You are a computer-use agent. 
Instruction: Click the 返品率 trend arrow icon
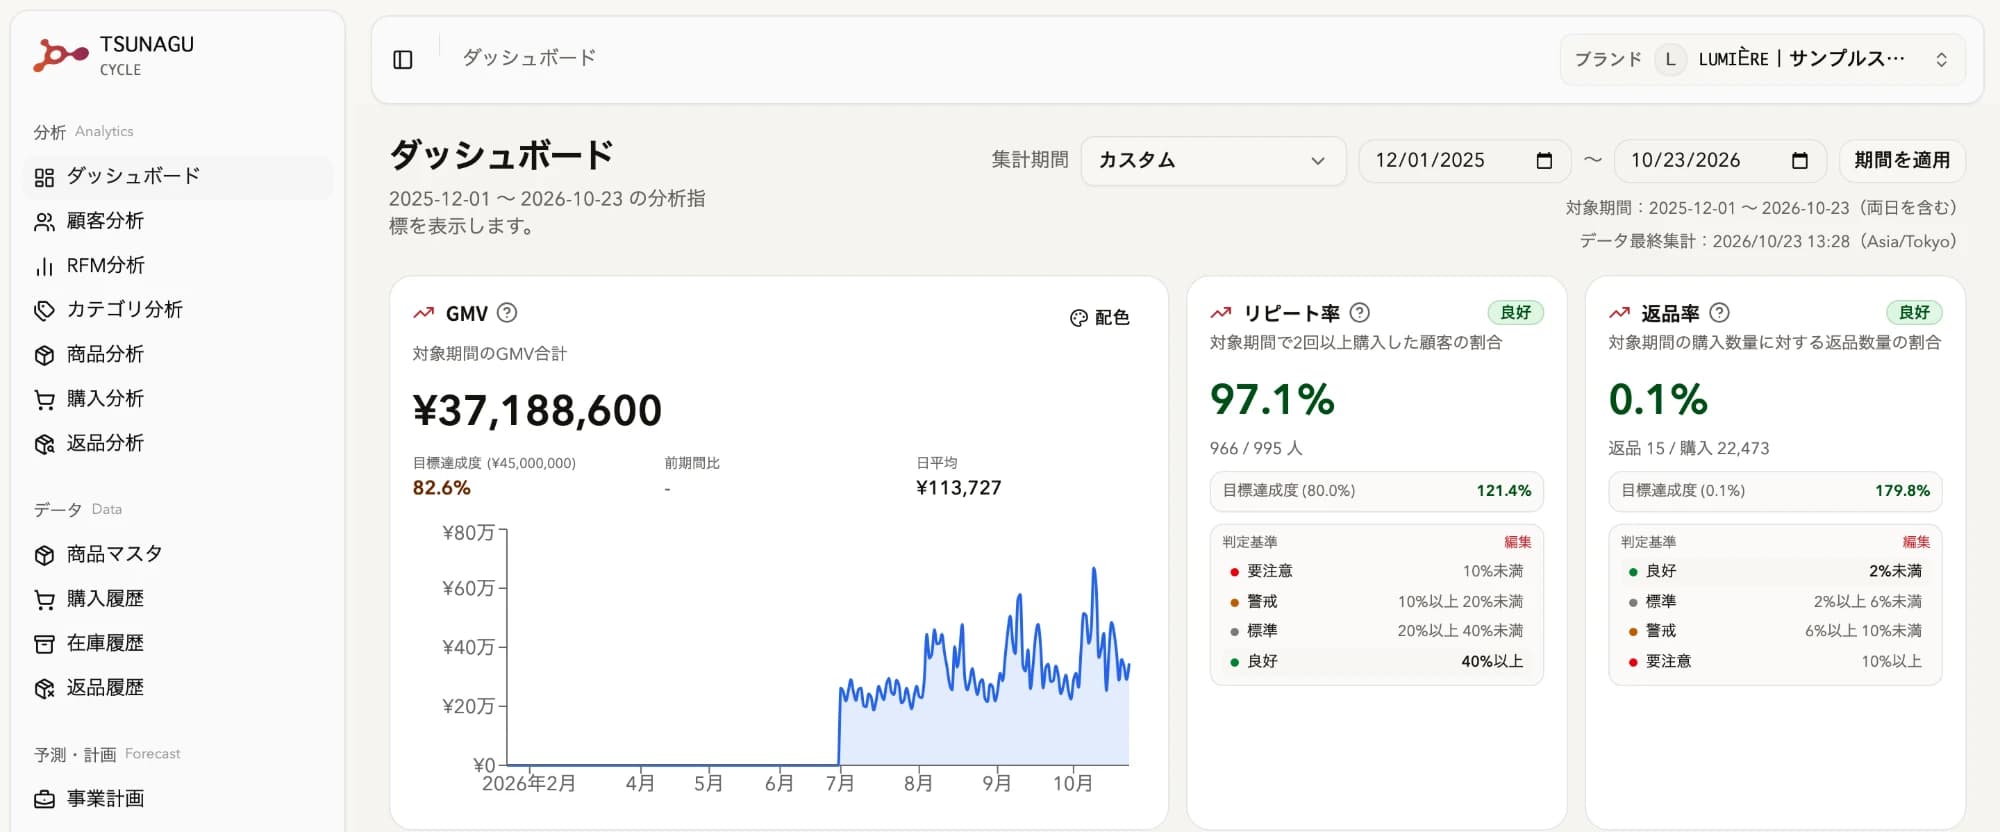point(1619,313)
